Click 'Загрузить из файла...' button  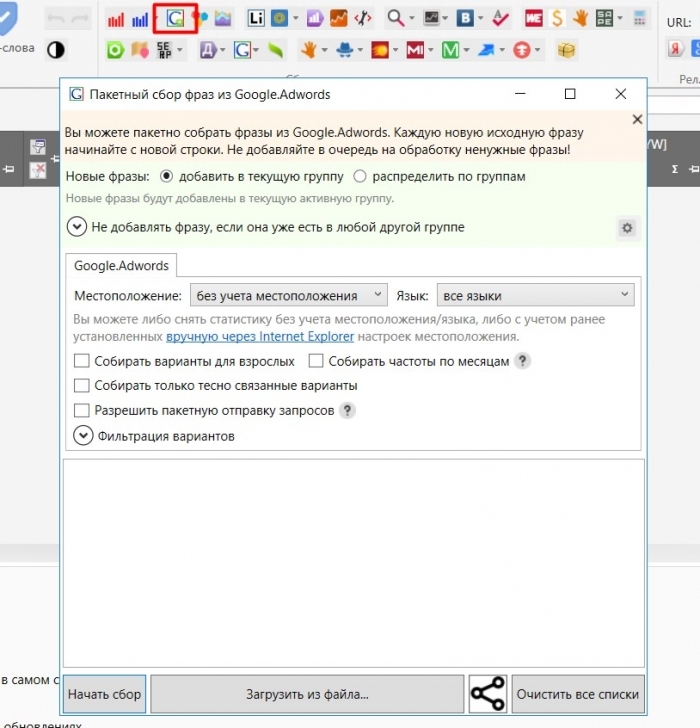[307, 694]
